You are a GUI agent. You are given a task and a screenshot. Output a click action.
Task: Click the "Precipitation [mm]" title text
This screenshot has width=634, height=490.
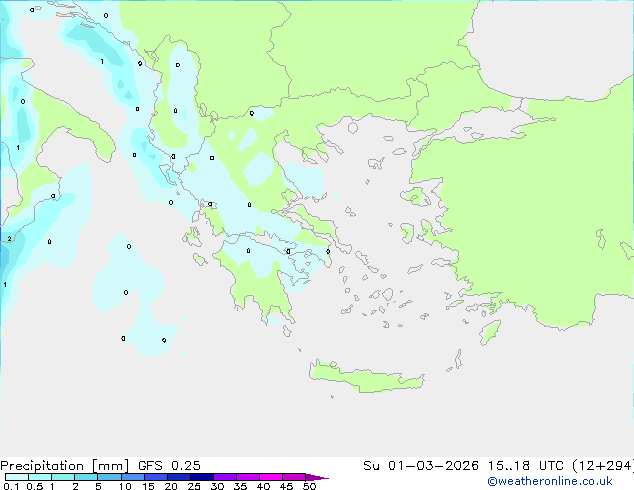tap(65, 466)
